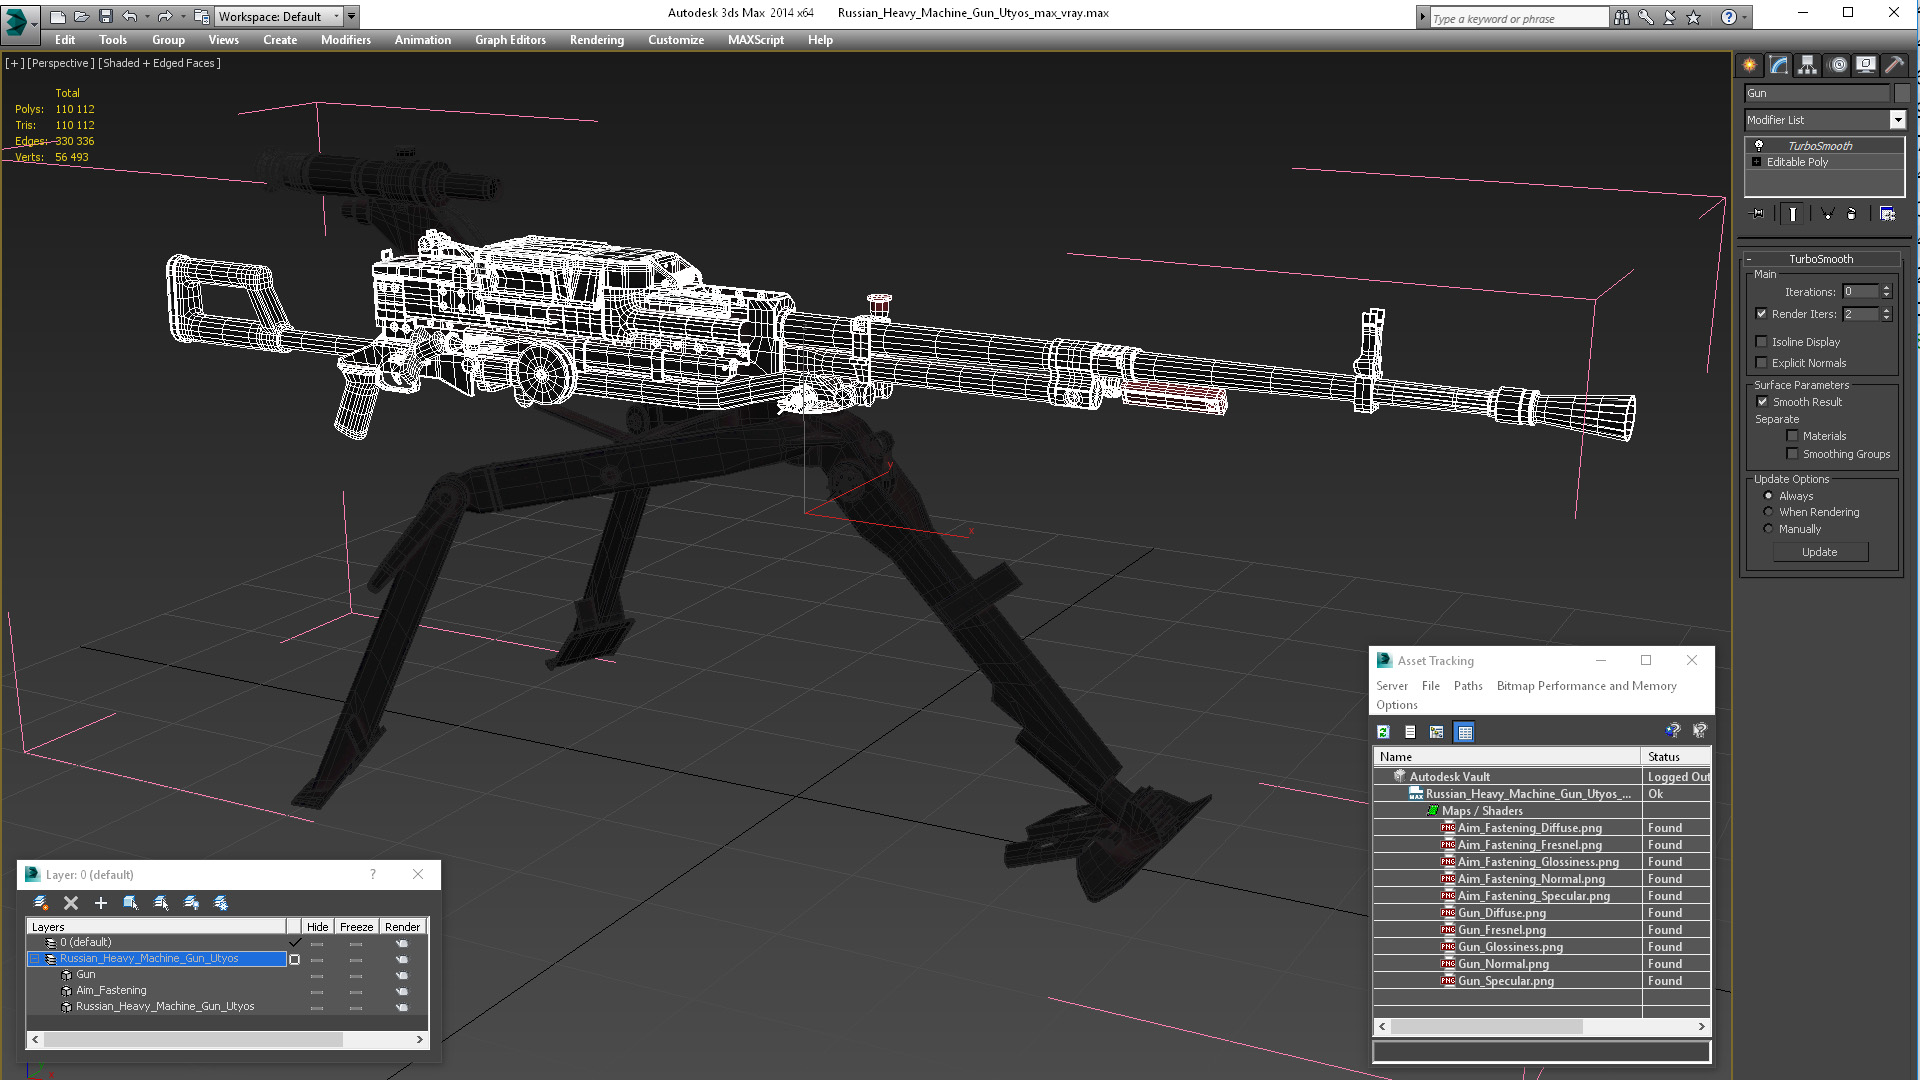
Task: Click Refresh icon in Asset Tracking toolbar
Action: pos(1383,732)
